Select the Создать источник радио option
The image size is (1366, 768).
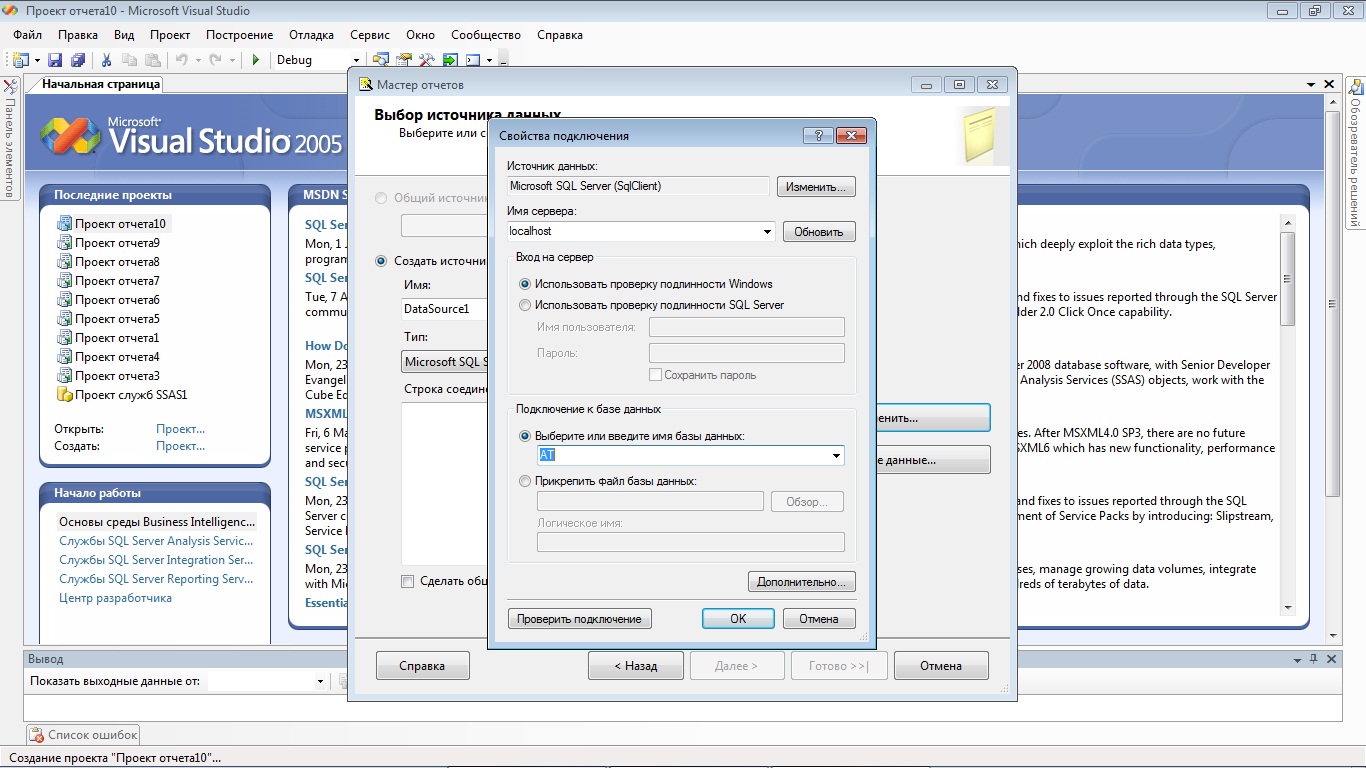pyautogui.click(x=380, y=261)
